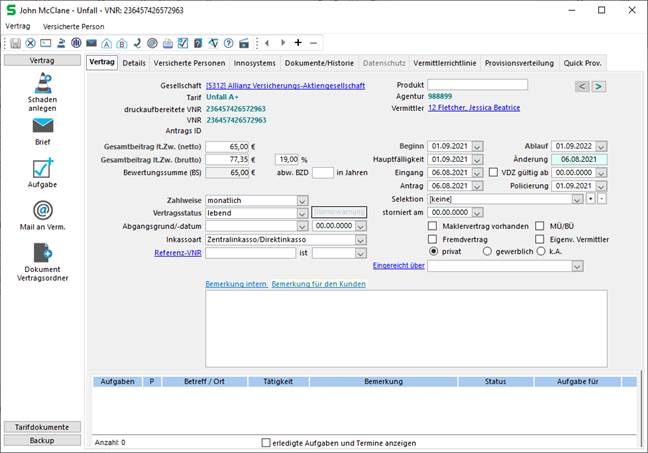Click the Schaden anlegen sidebar icon

click(42, 83)
